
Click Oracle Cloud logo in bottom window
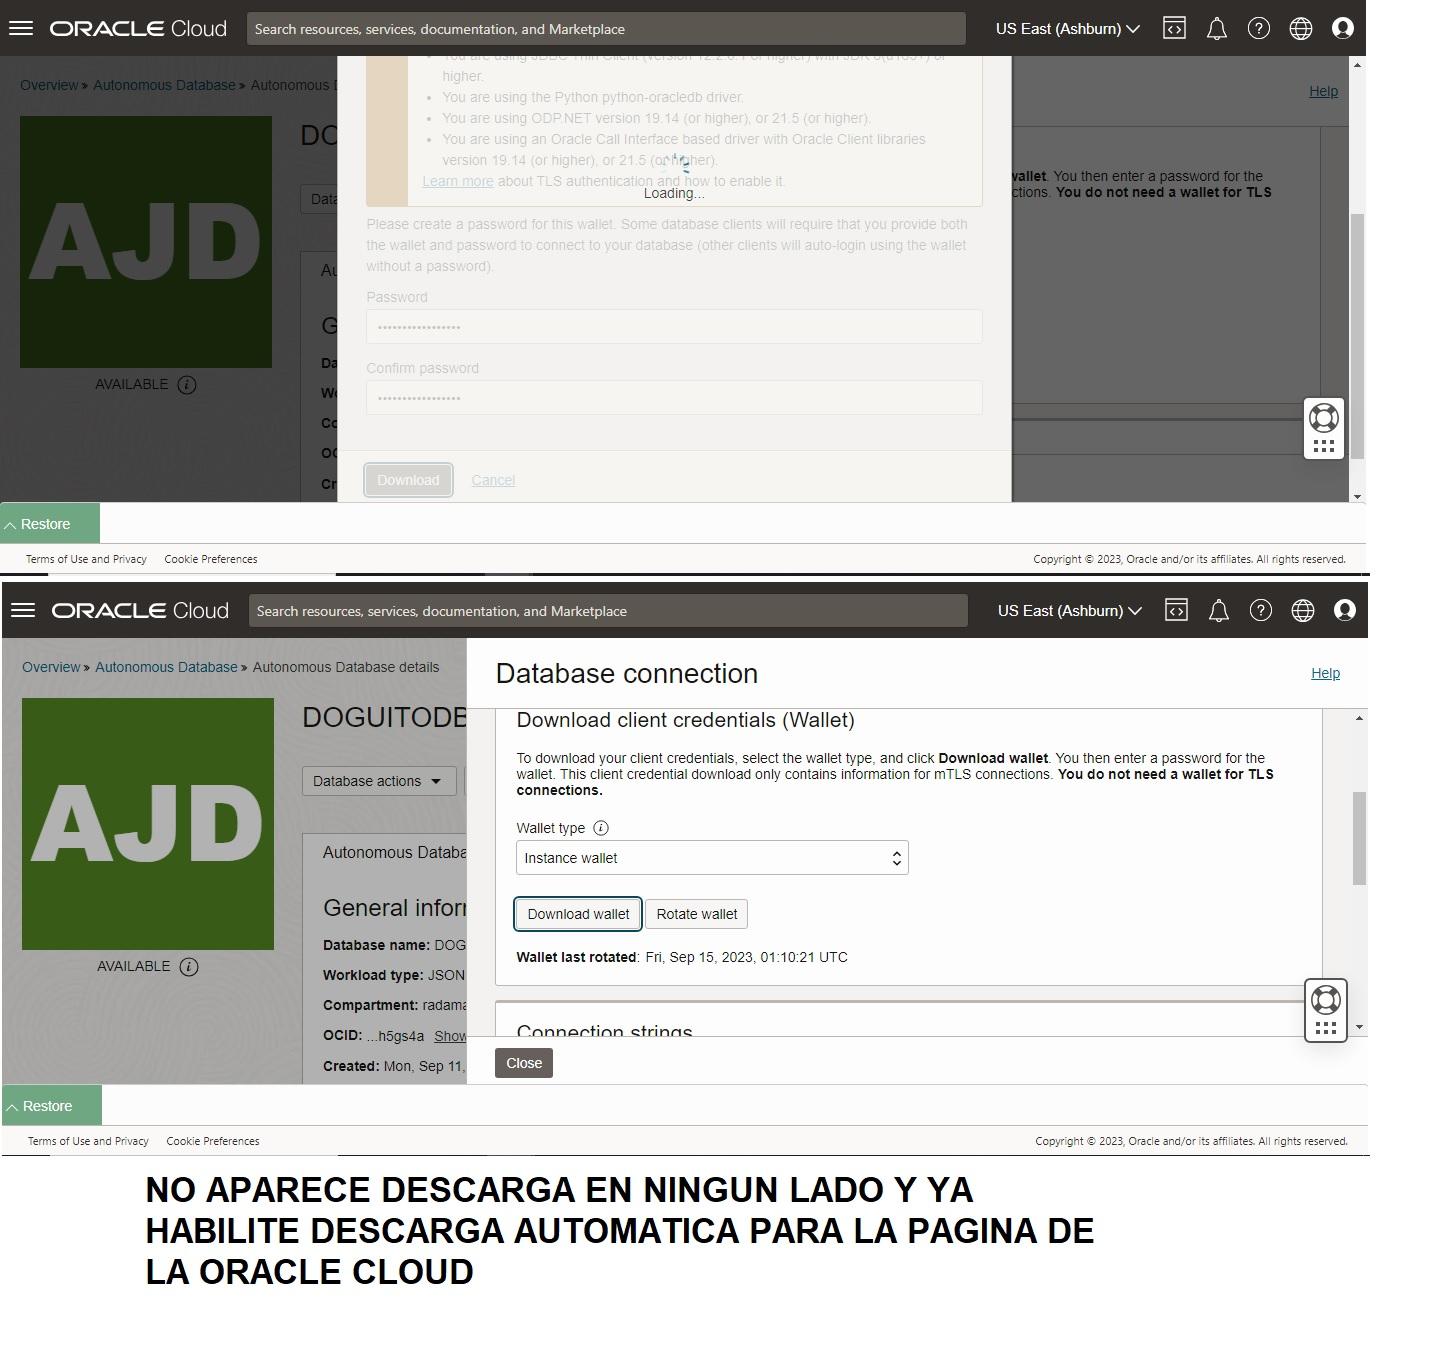pyautogui.click(x=140, y=611)
